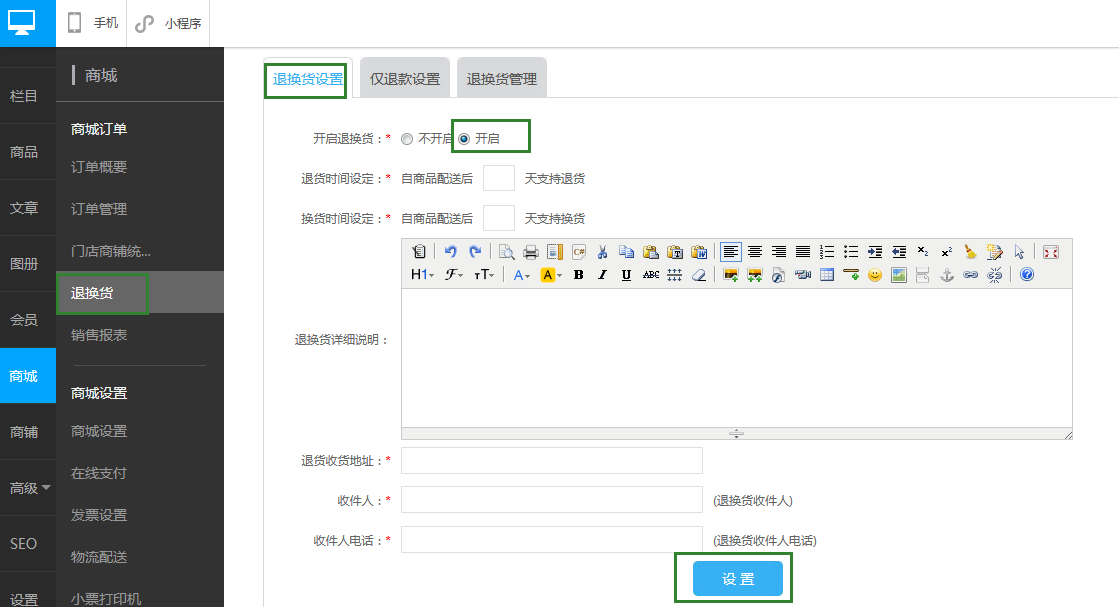Insert a single image in editor
Screen dimensions: 1119x607
coord(730,275)
